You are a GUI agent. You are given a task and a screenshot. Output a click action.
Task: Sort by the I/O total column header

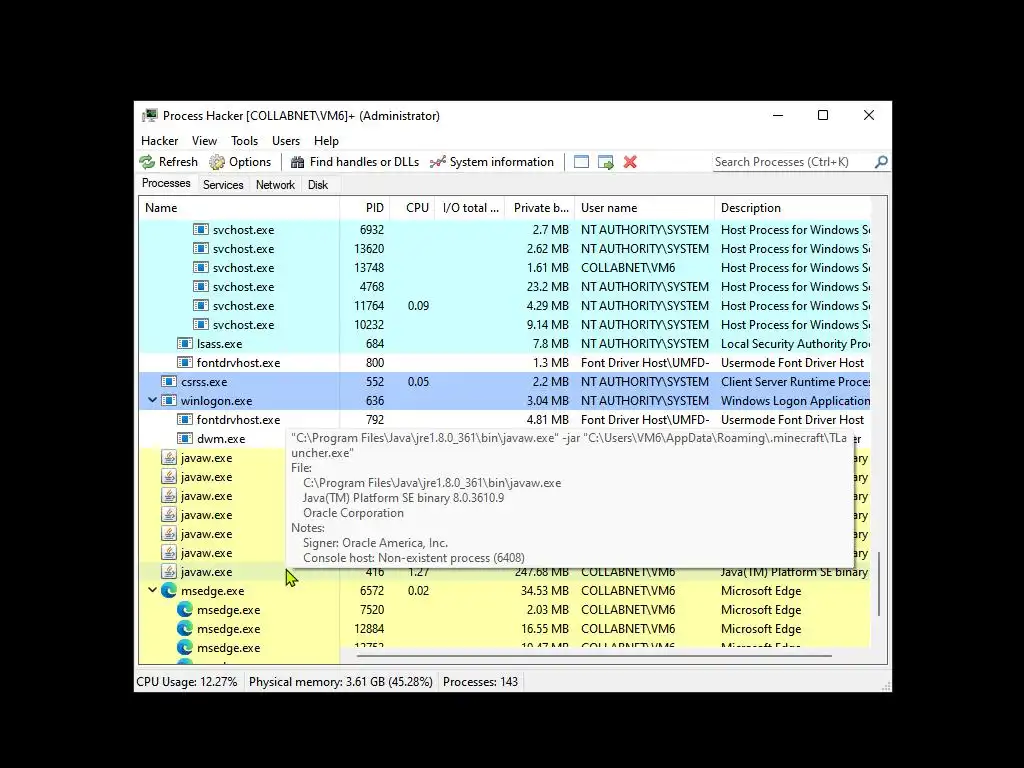click(x=470, y=208)
